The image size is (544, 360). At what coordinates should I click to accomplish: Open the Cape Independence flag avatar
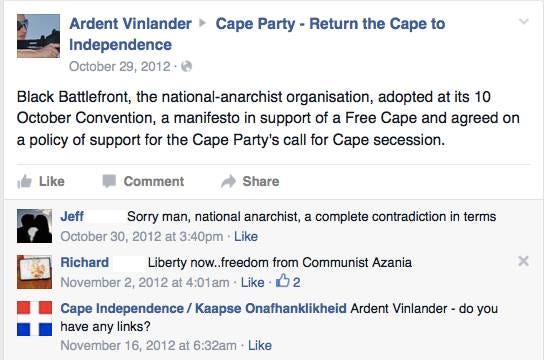coord(34,318)
